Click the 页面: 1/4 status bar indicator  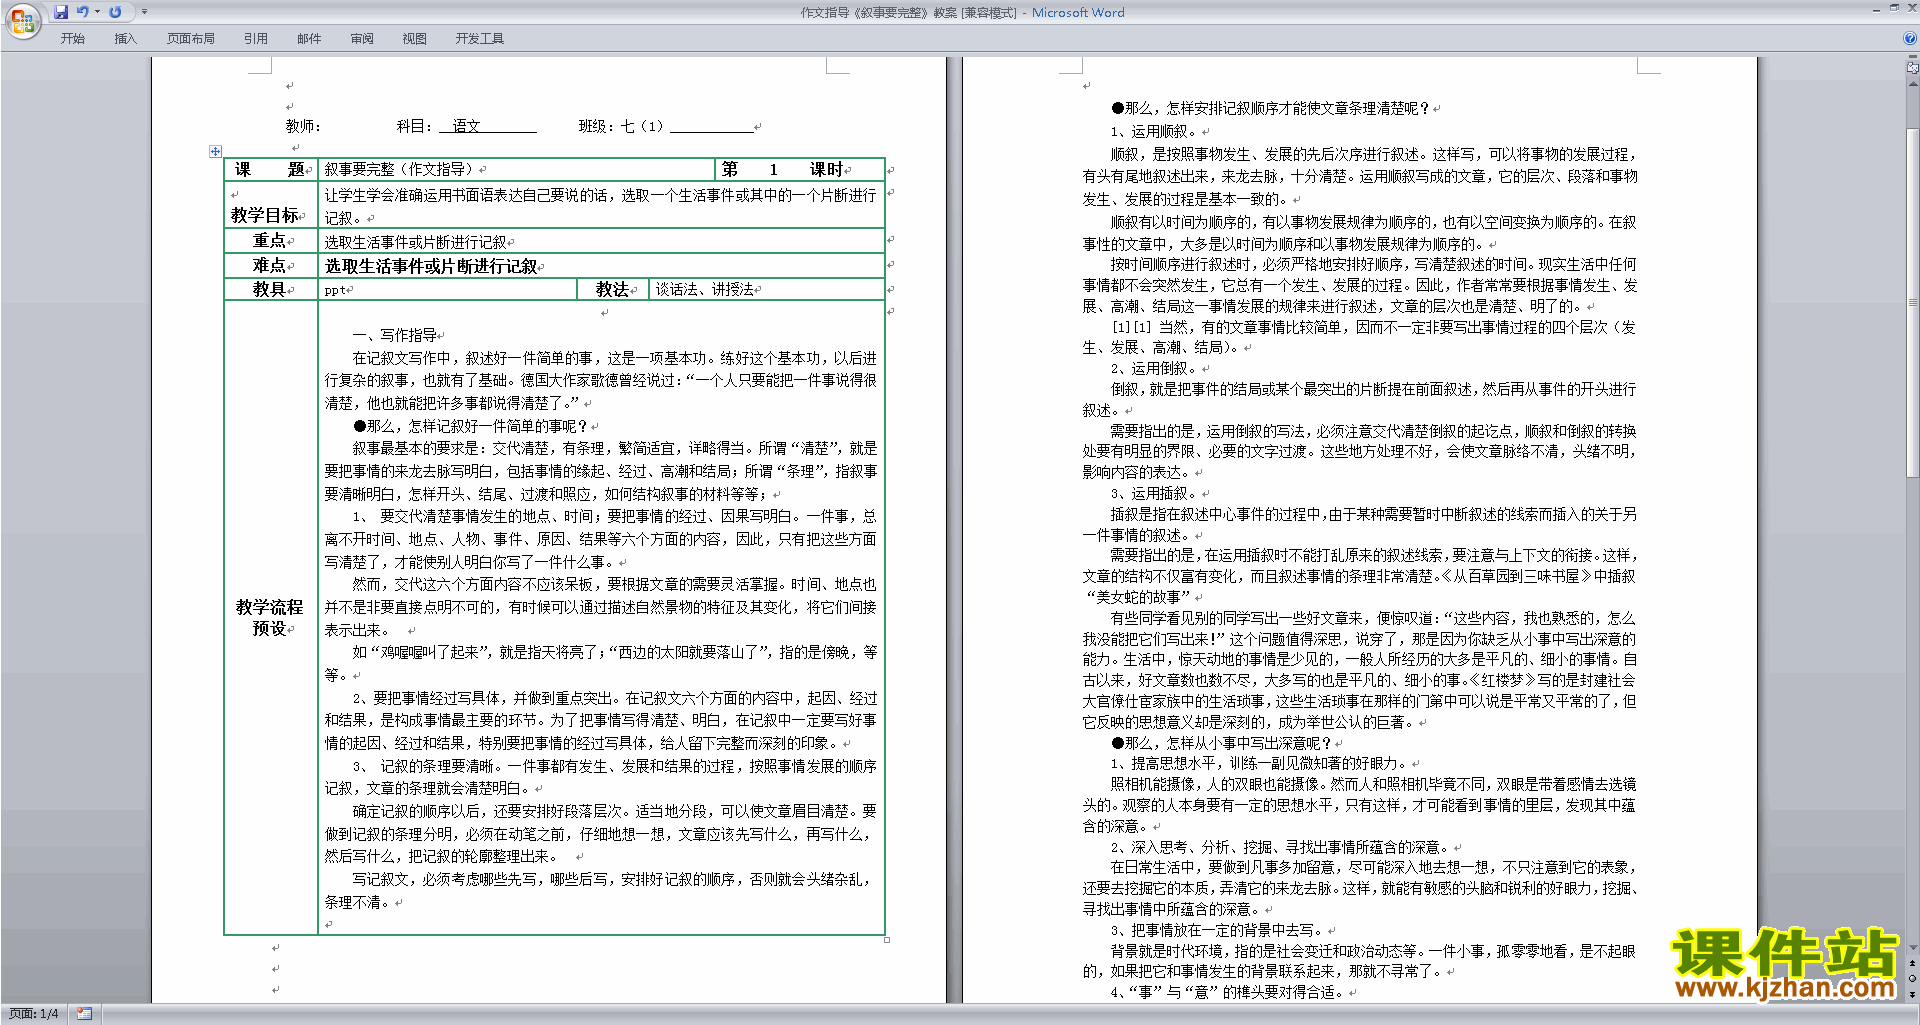[x=34, y=1014]
